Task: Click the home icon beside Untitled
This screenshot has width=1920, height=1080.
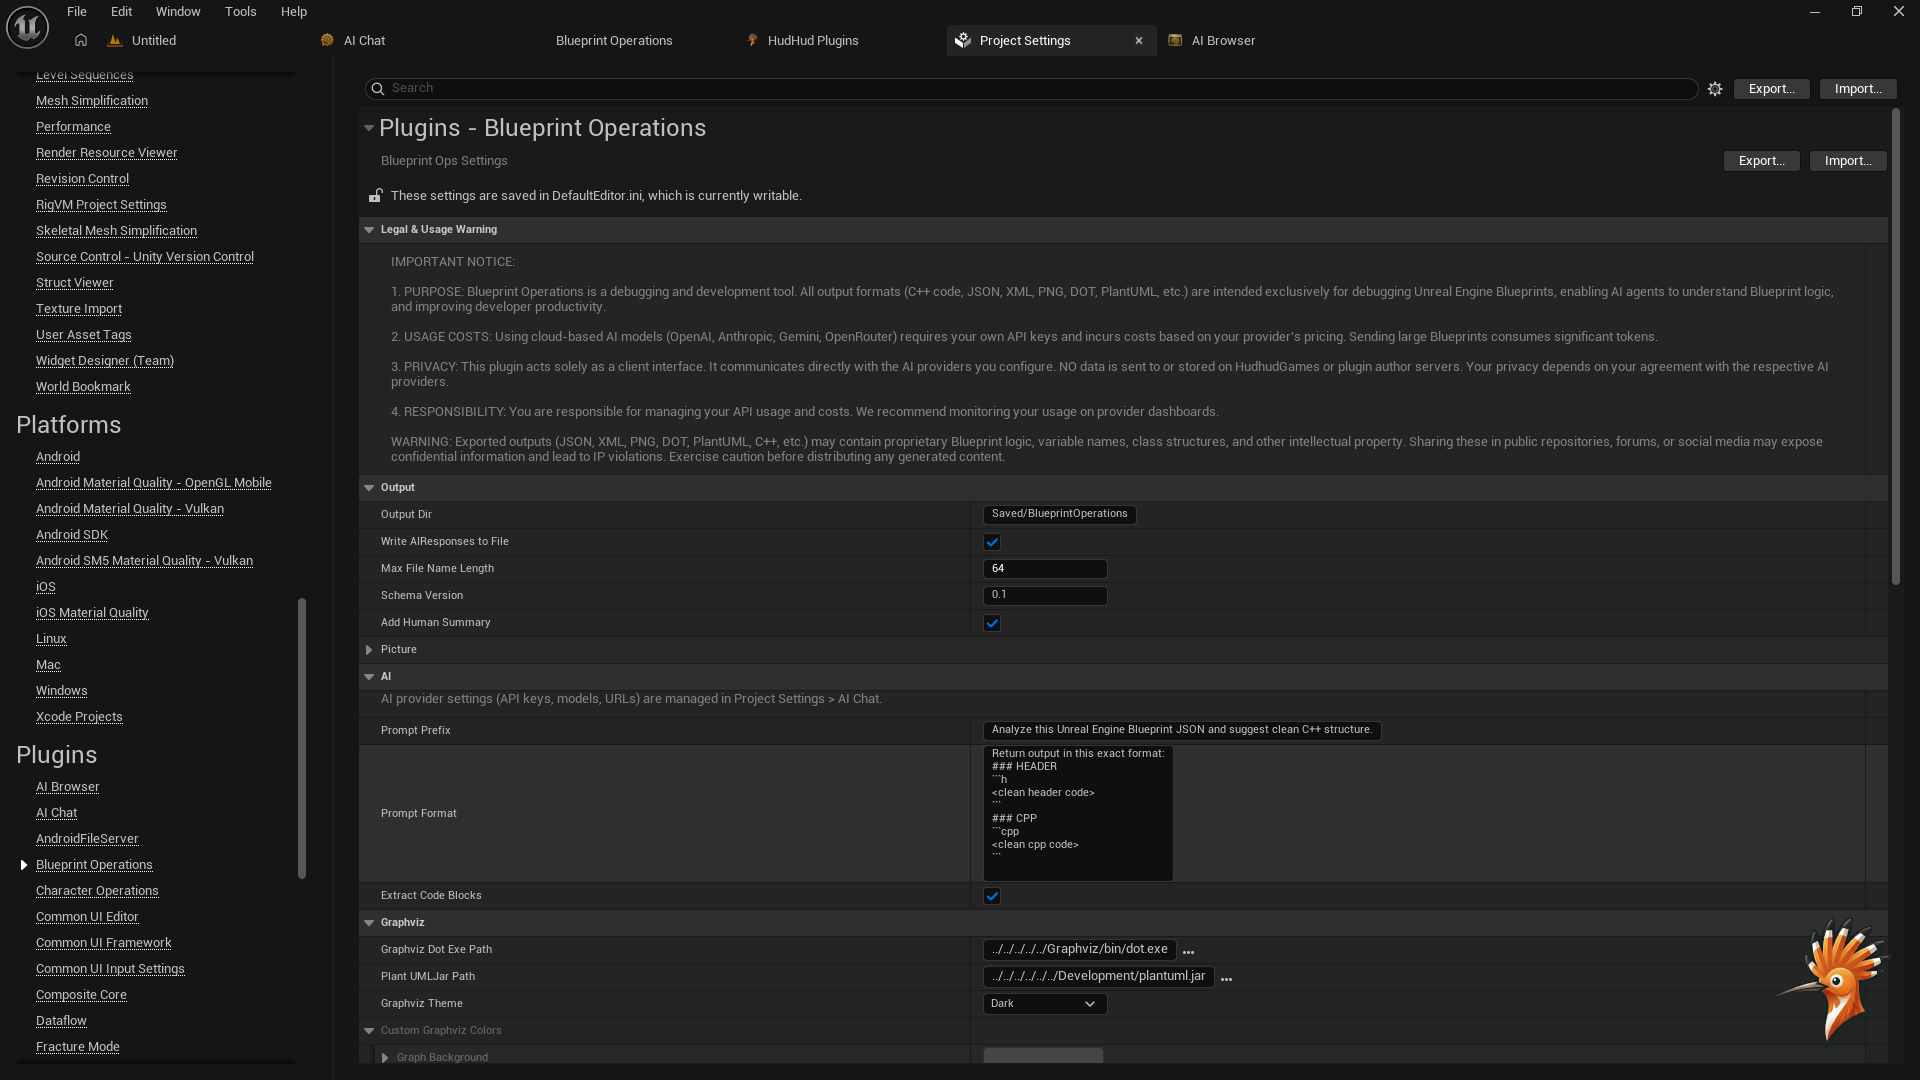Action: coord(81,40)
